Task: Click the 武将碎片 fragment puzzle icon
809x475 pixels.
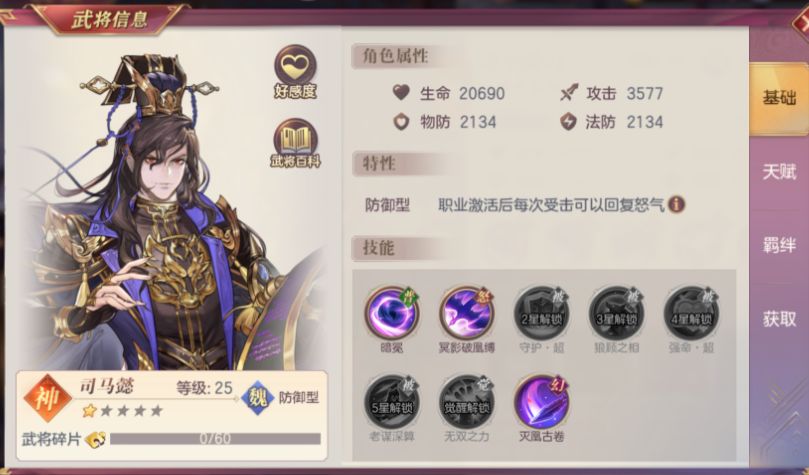Action: point(95,439)
